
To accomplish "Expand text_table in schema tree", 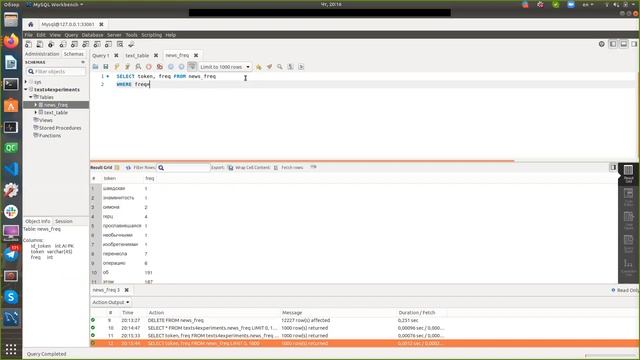I will pos(36,112).
